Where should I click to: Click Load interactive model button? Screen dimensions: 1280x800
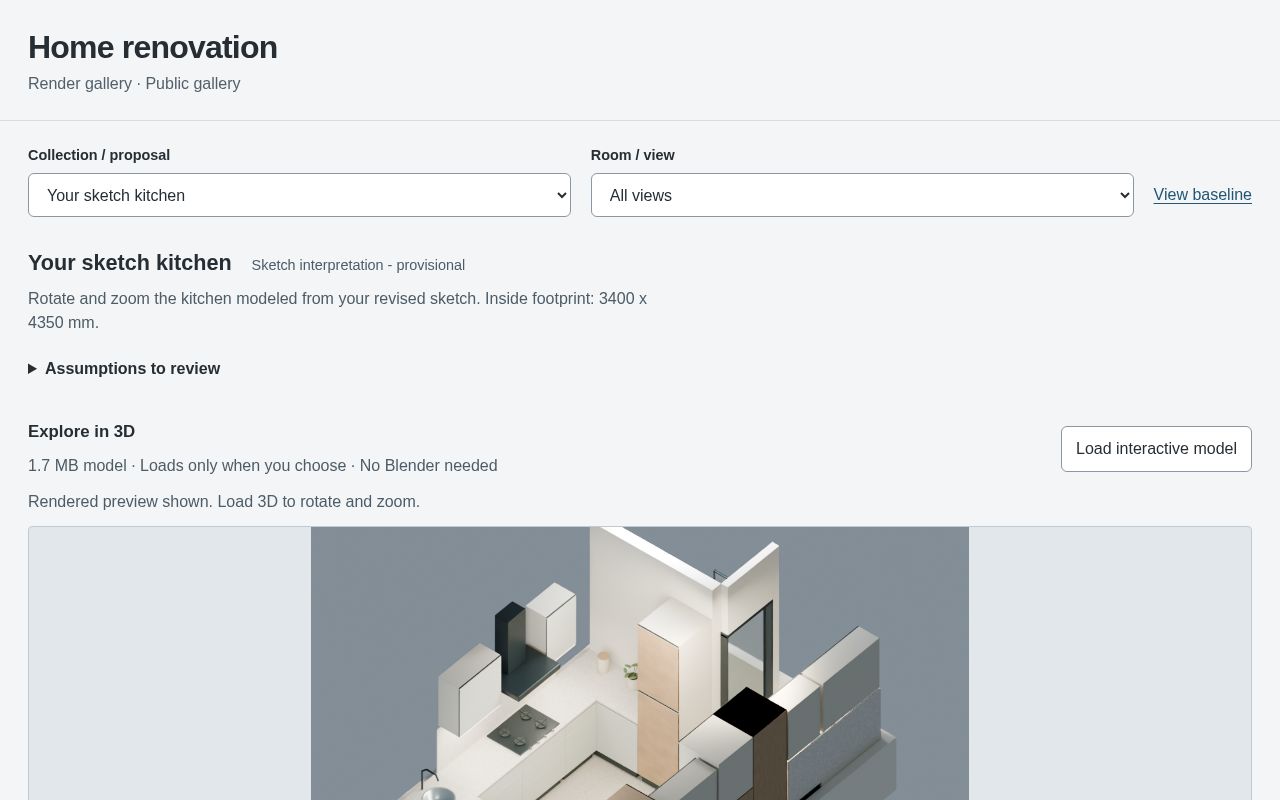pos(1156,449)
